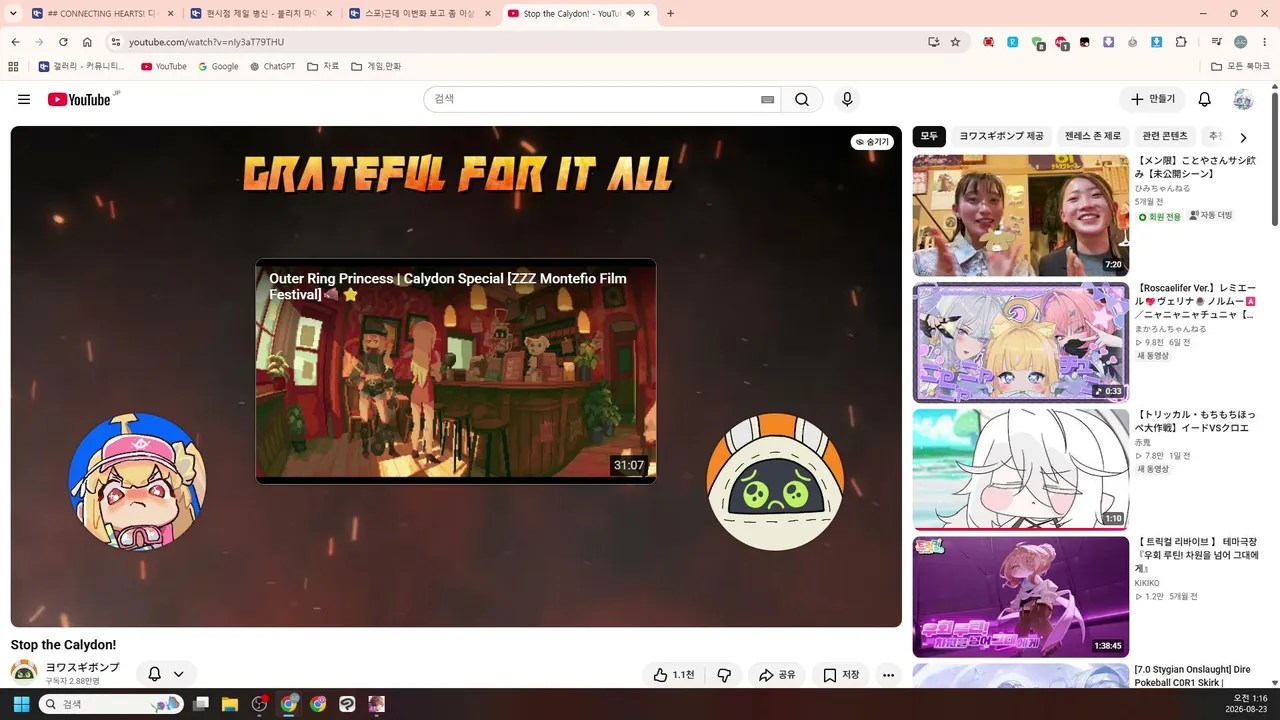This screenshot has height=720, width=1280.
Task: Open the Chrome three-dot menu
Action: 1263,42
